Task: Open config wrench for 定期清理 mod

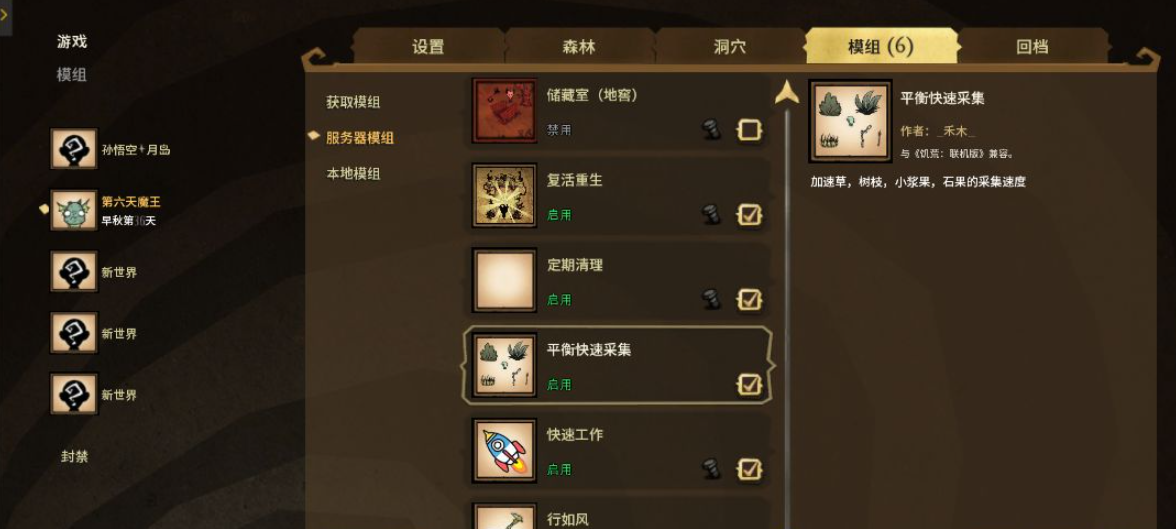Action: coord(711,299)
